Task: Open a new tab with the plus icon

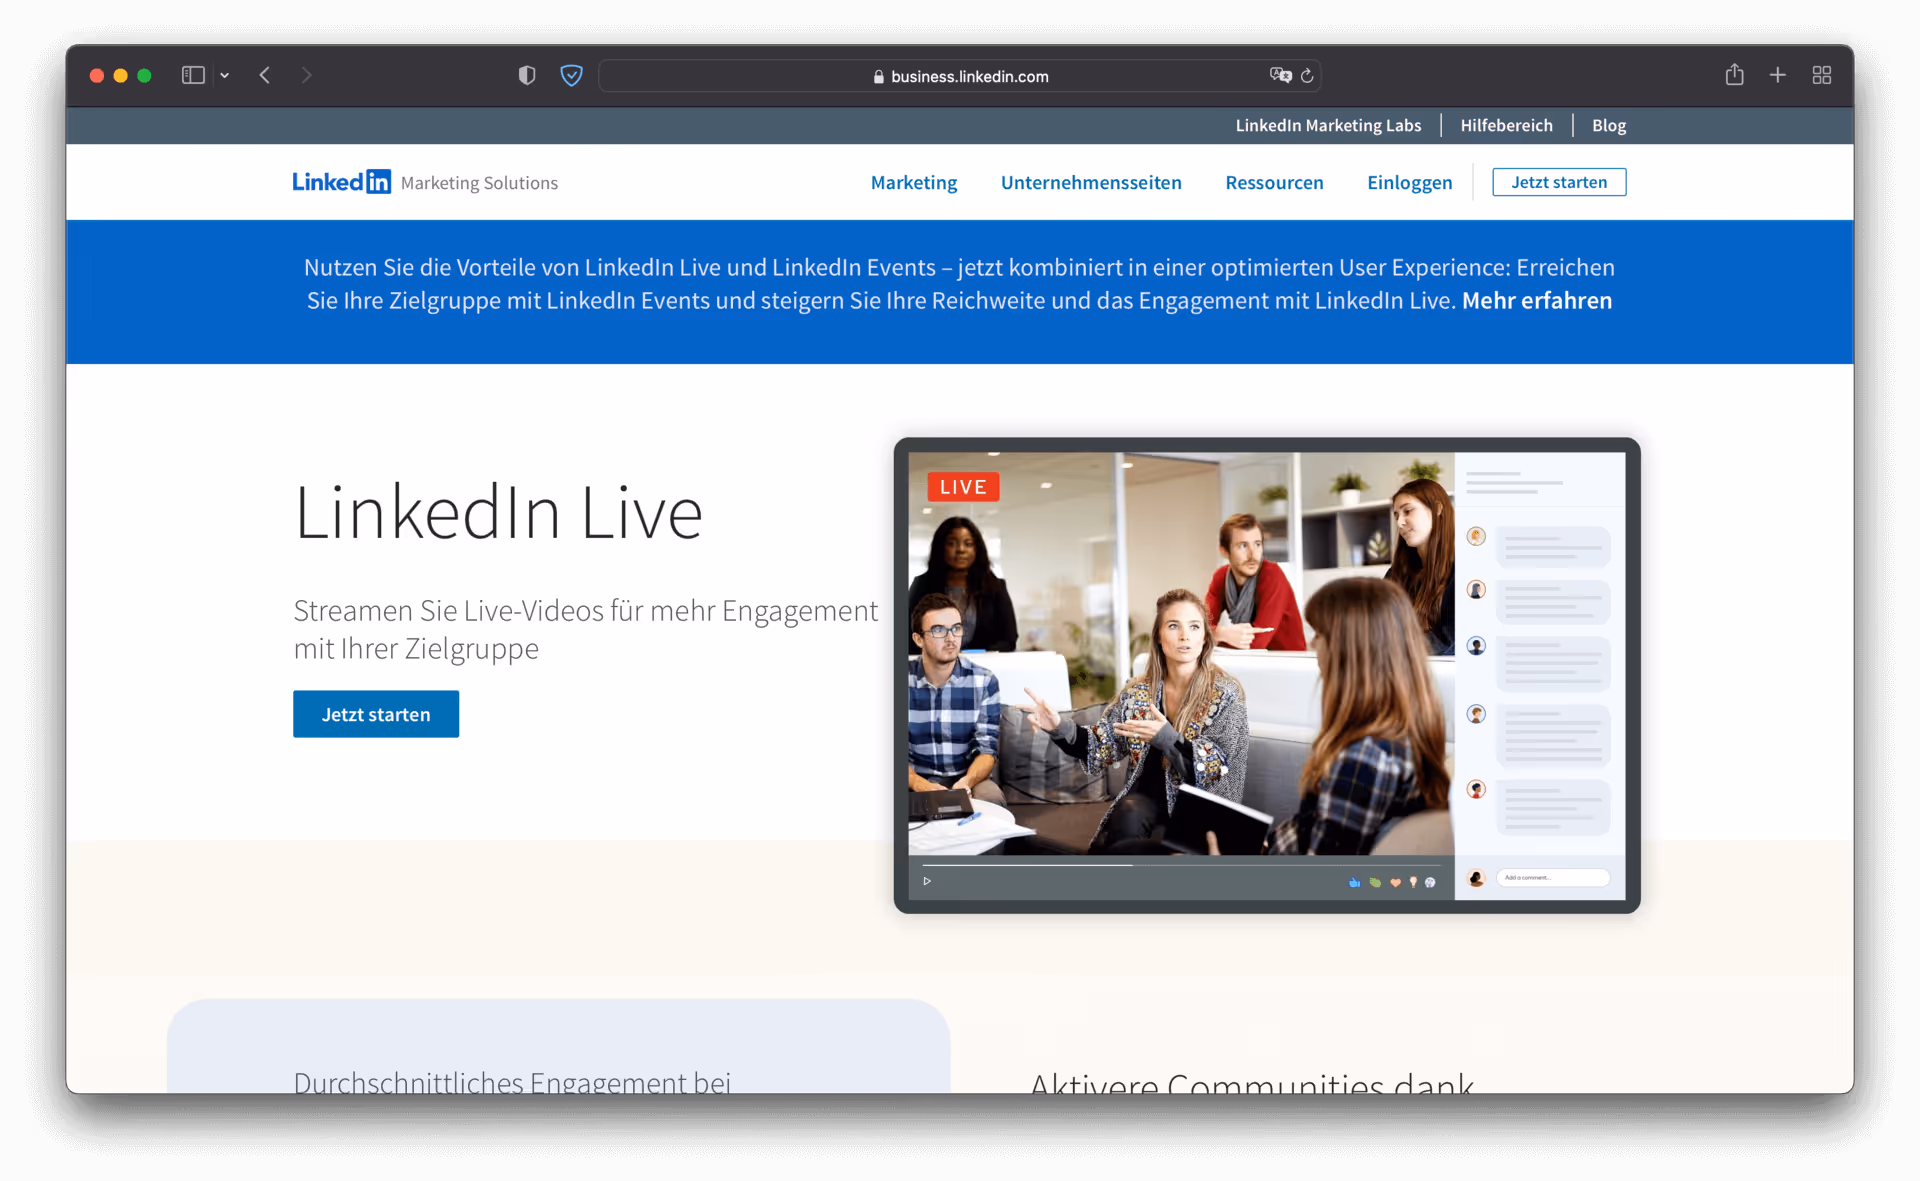Action: 1777,75
